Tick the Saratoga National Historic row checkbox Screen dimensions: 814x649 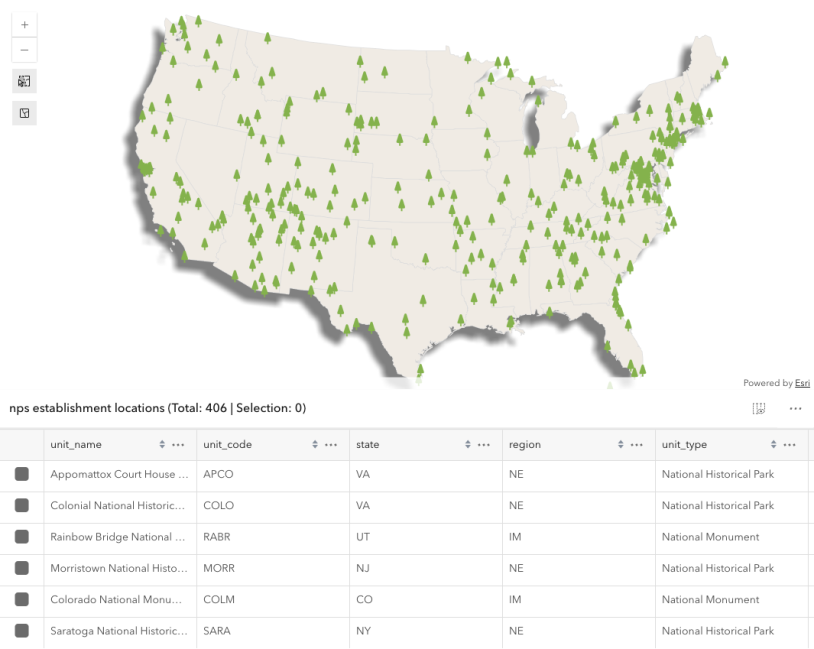click(x=22, y=631)
